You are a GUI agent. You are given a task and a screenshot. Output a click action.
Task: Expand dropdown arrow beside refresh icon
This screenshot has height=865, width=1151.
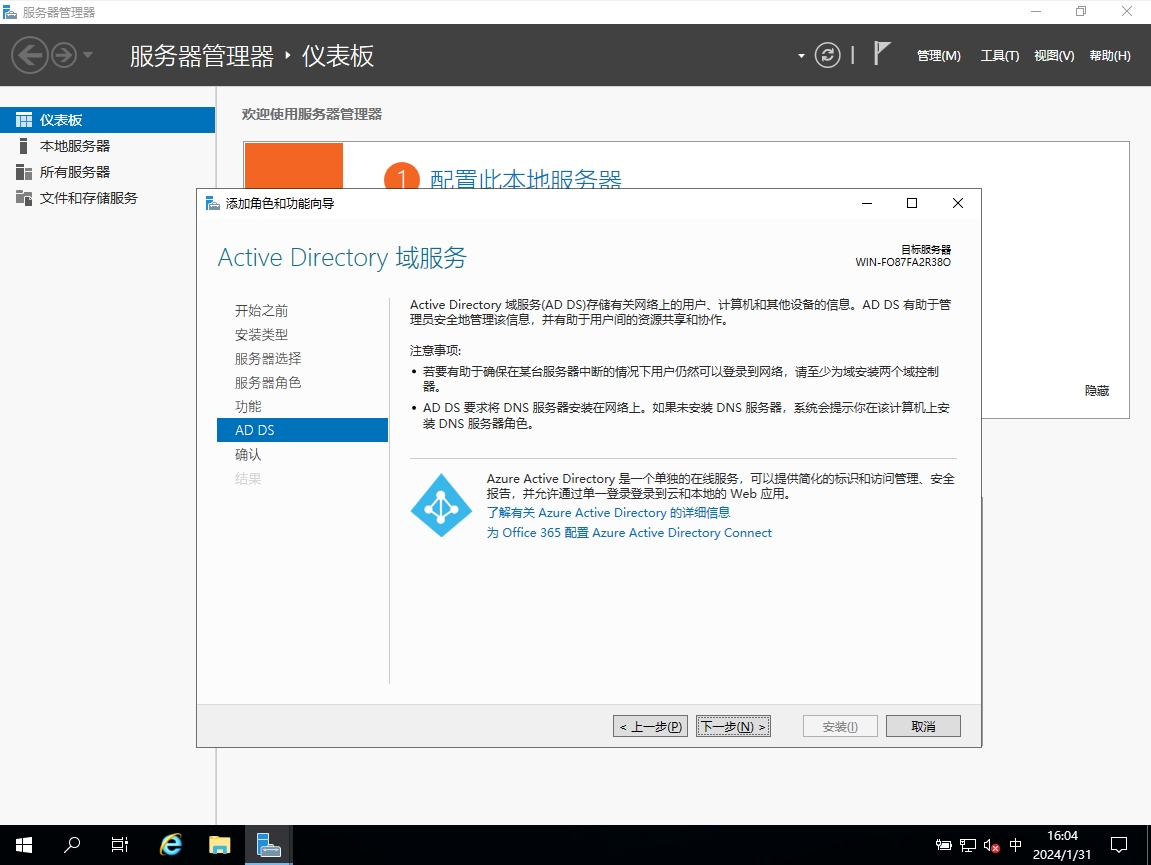[x=801, y=56]
